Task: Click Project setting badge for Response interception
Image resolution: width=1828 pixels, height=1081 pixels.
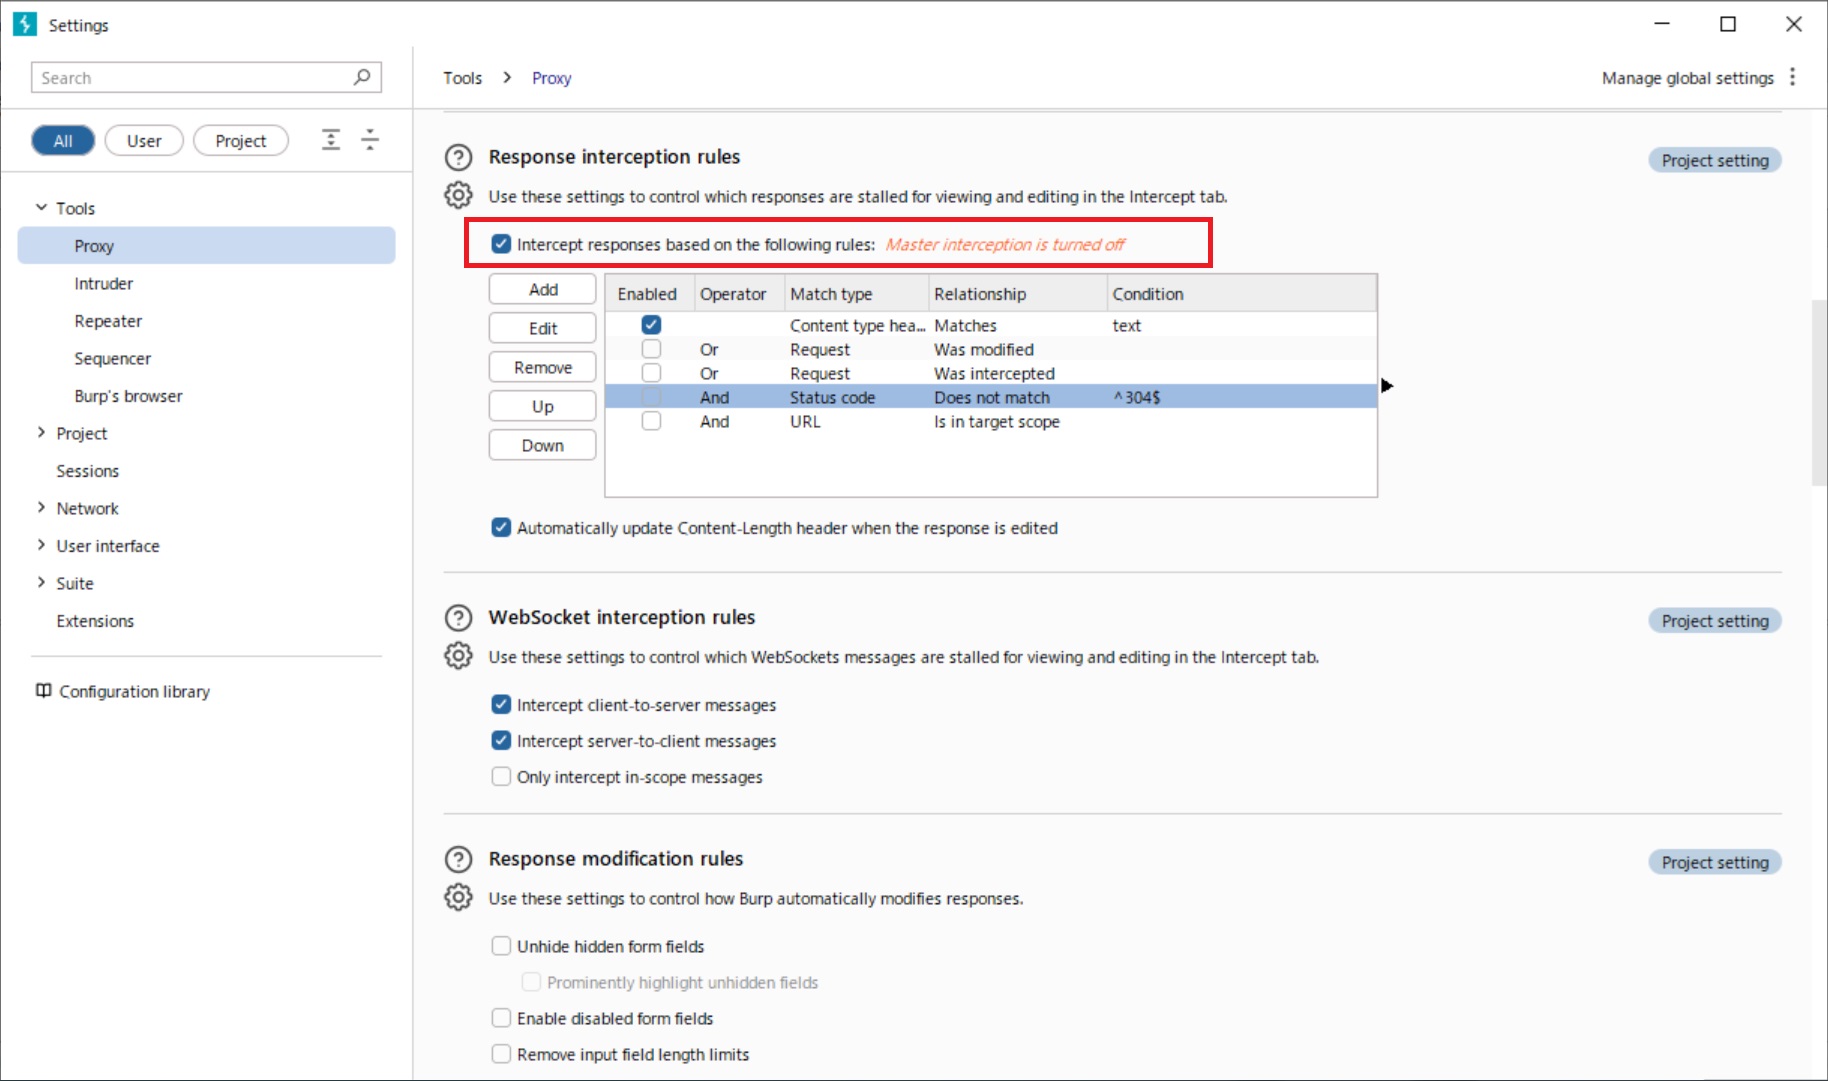Action: pyautogui.click(x=1715, y=160)
